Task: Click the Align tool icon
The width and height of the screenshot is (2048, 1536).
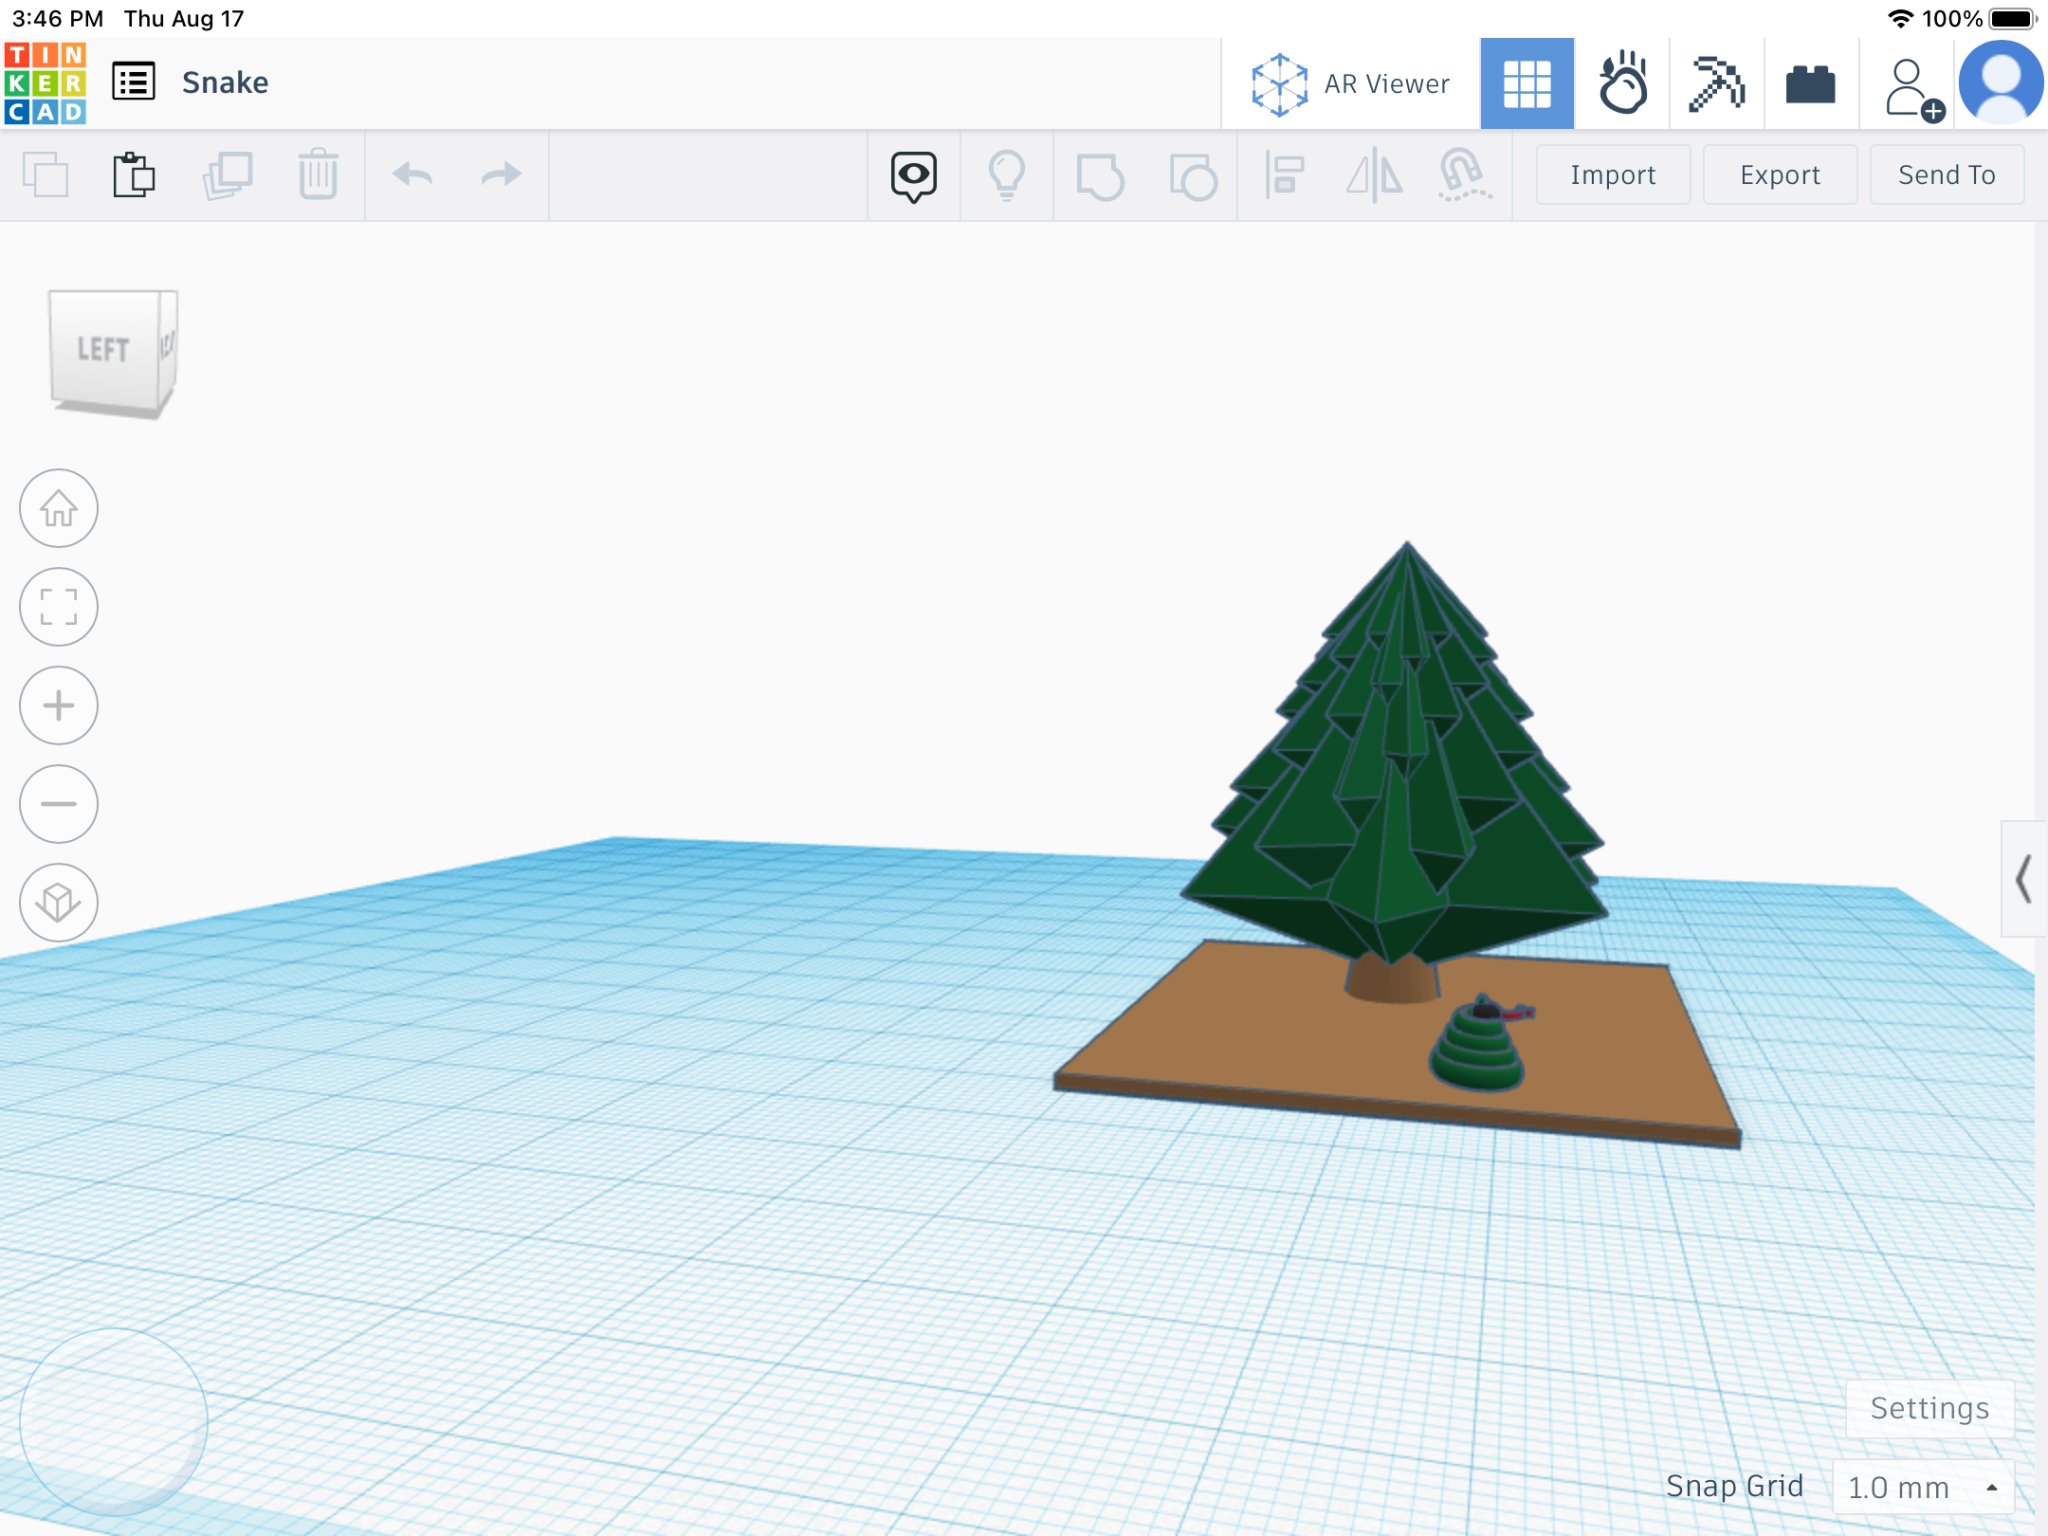Action: pos(1284,175)
